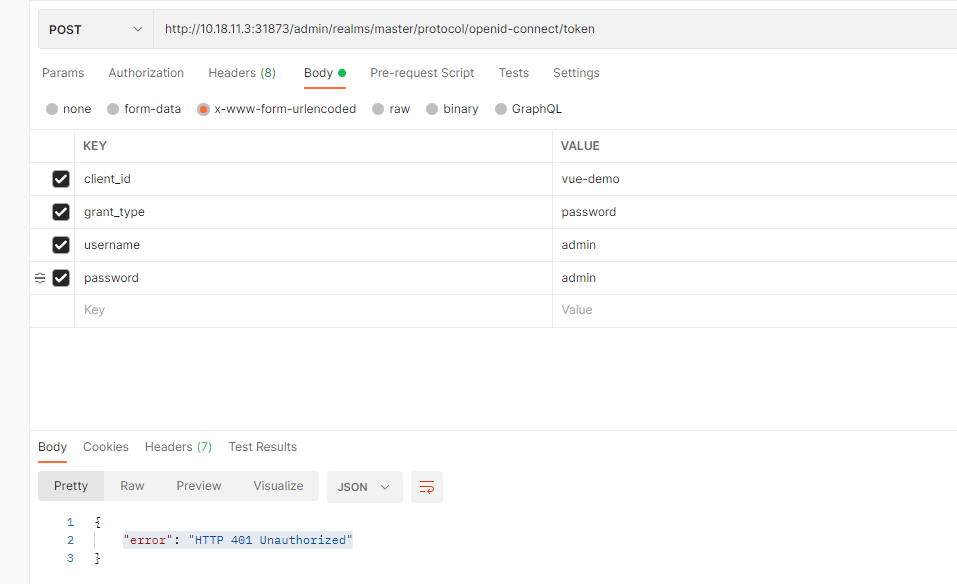
Task: View the response Cookies tab
Action: [x=105, y=447]
